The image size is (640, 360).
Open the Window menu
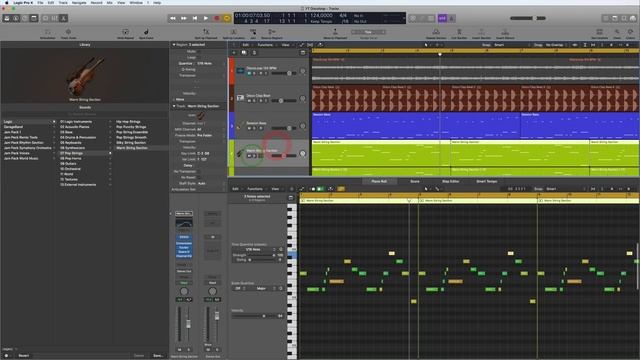coord(136,2)
